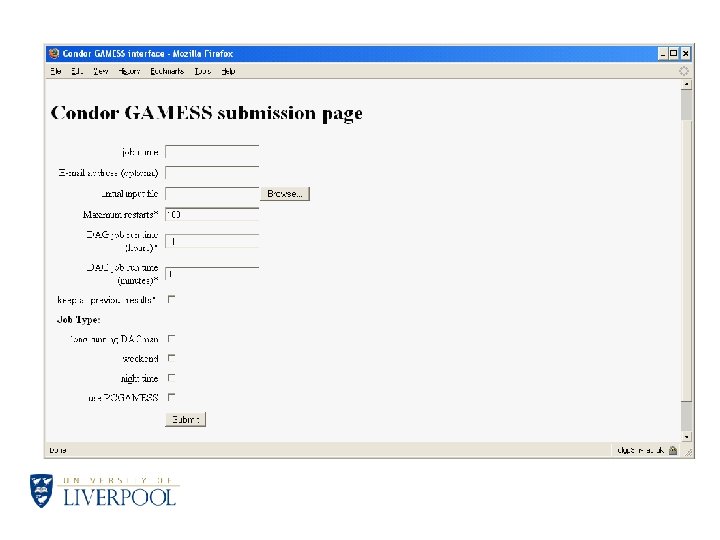This screenshot has width=720, height=540.
Task: Click the Firefox icon in title bar
Action: [54, 53]
